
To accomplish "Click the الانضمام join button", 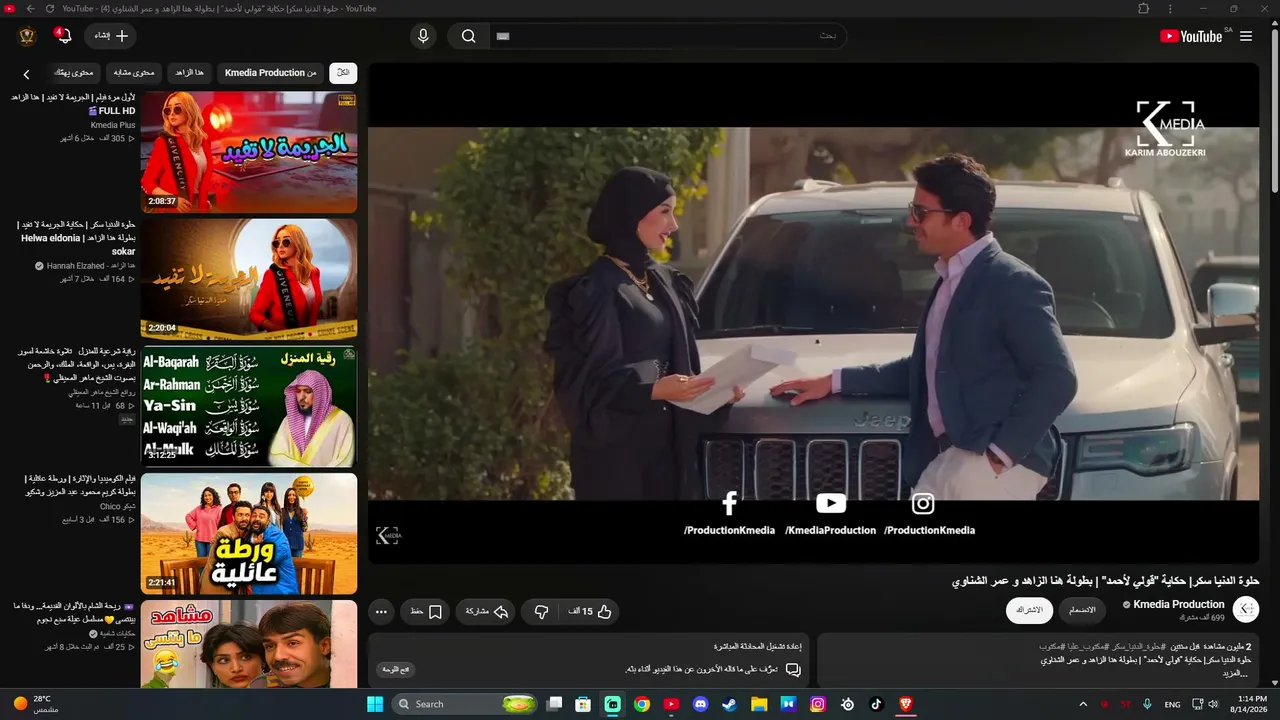I will pyautogui.click(x=1082, y=610).
